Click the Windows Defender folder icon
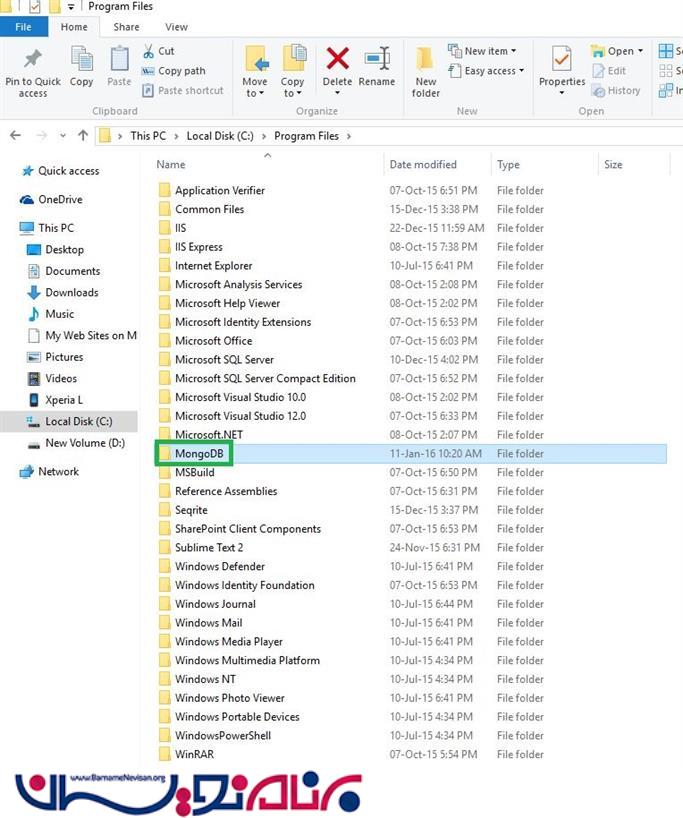 coord(165,566)
